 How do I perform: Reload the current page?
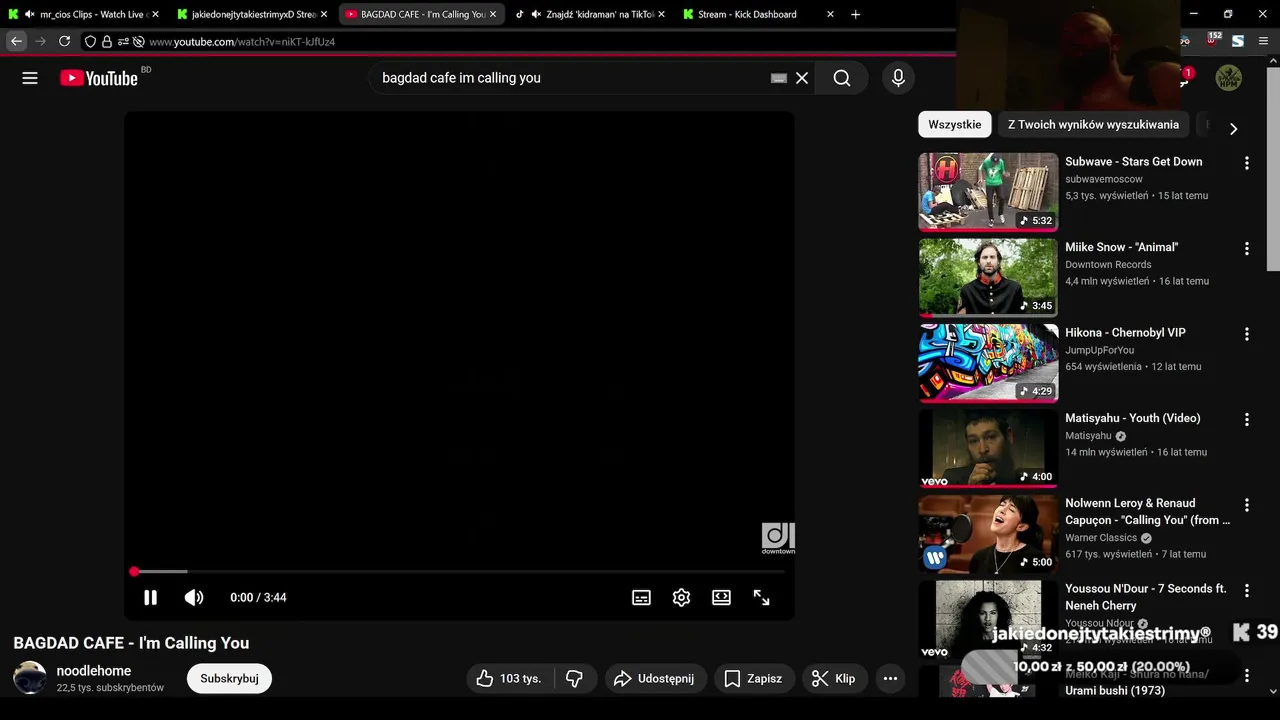[64, 41]
